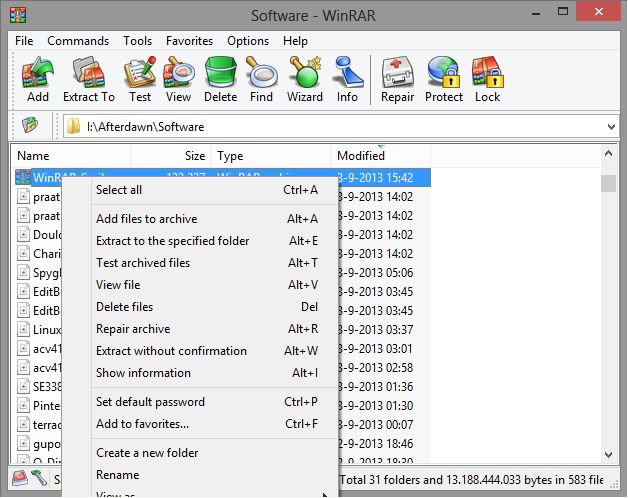Click the Protect toolbar icon
The height and width of the screenshot is (498, 628).
444,79
